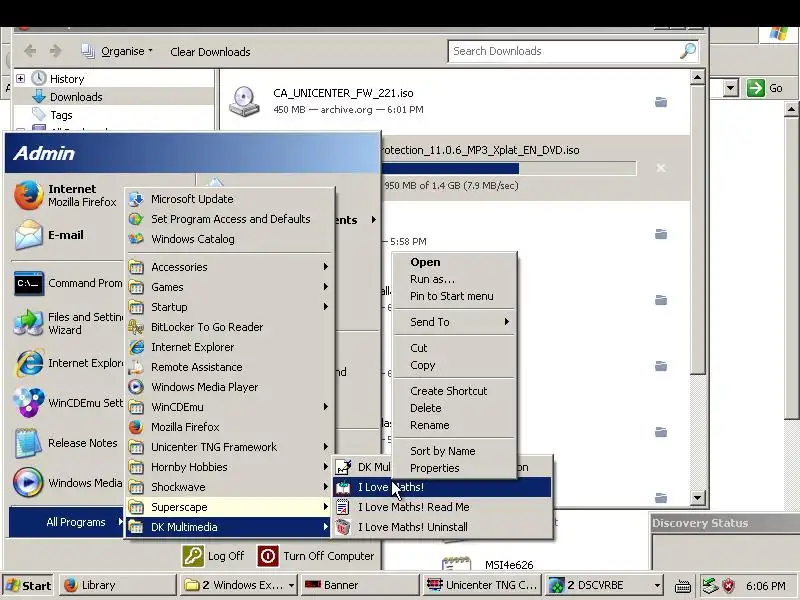Run I Love Maths! Uninstall
Viewport: 800px width, 600px height.
coord(442,527)
